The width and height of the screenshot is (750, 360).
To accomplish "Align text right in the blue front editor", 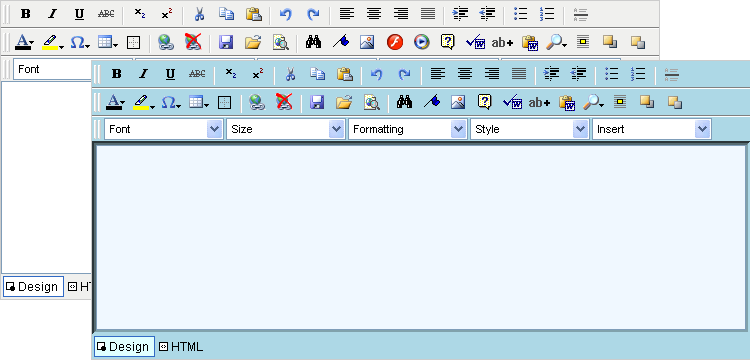I will (492, 74).
